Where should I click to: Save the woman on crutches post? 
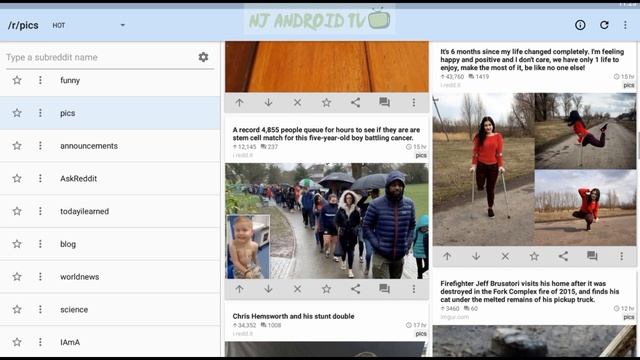(534, 256)
